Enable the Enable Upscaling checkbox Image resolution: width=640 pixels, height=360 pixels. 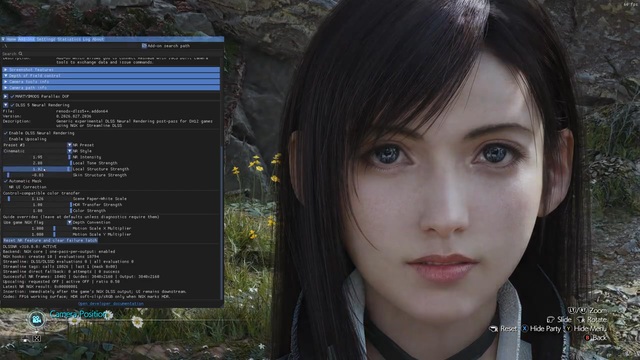6,139
